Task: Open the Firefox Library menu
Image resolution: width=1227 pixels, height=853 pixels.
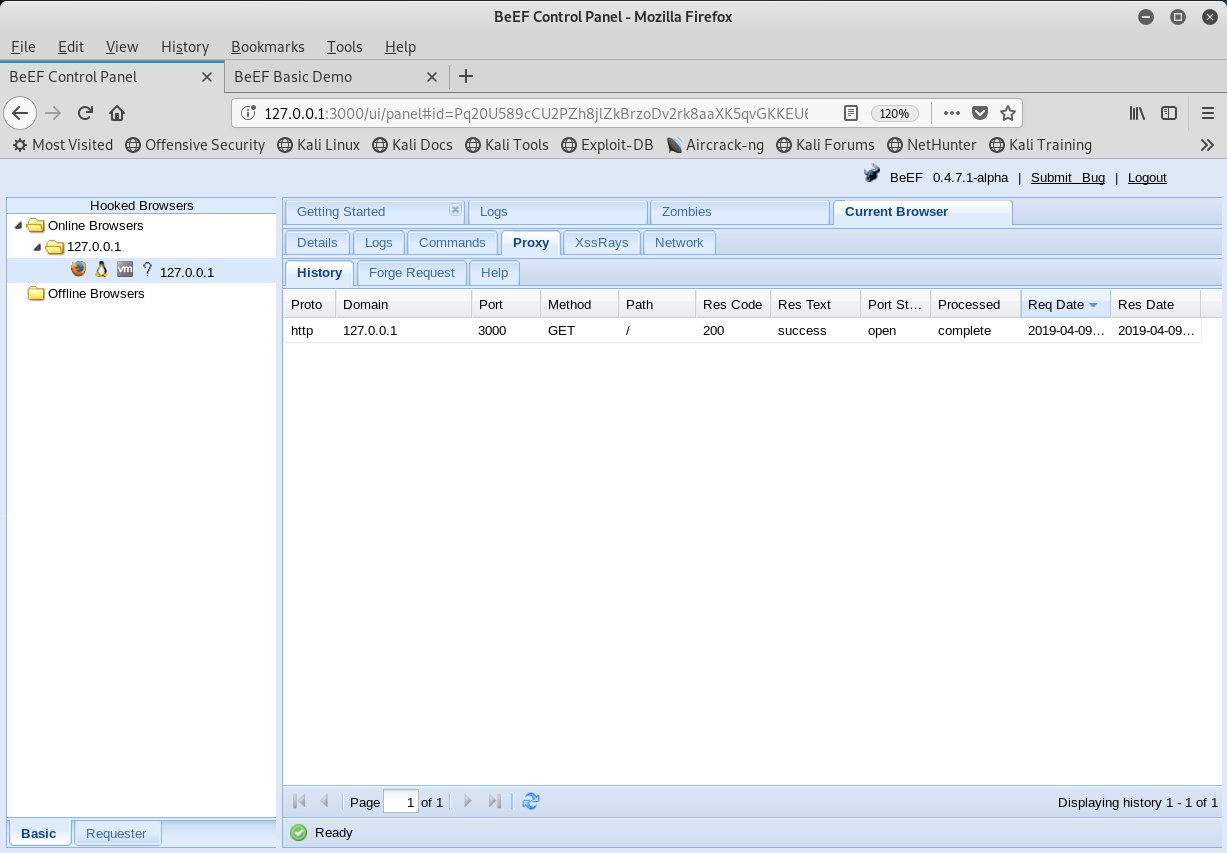Action: 1137,113
